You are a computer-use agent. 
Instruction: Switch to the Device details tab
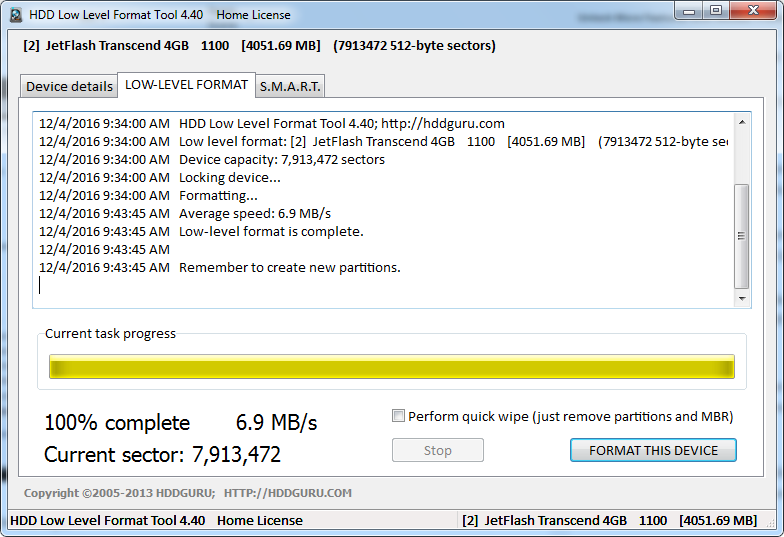[x=69, y=86]
